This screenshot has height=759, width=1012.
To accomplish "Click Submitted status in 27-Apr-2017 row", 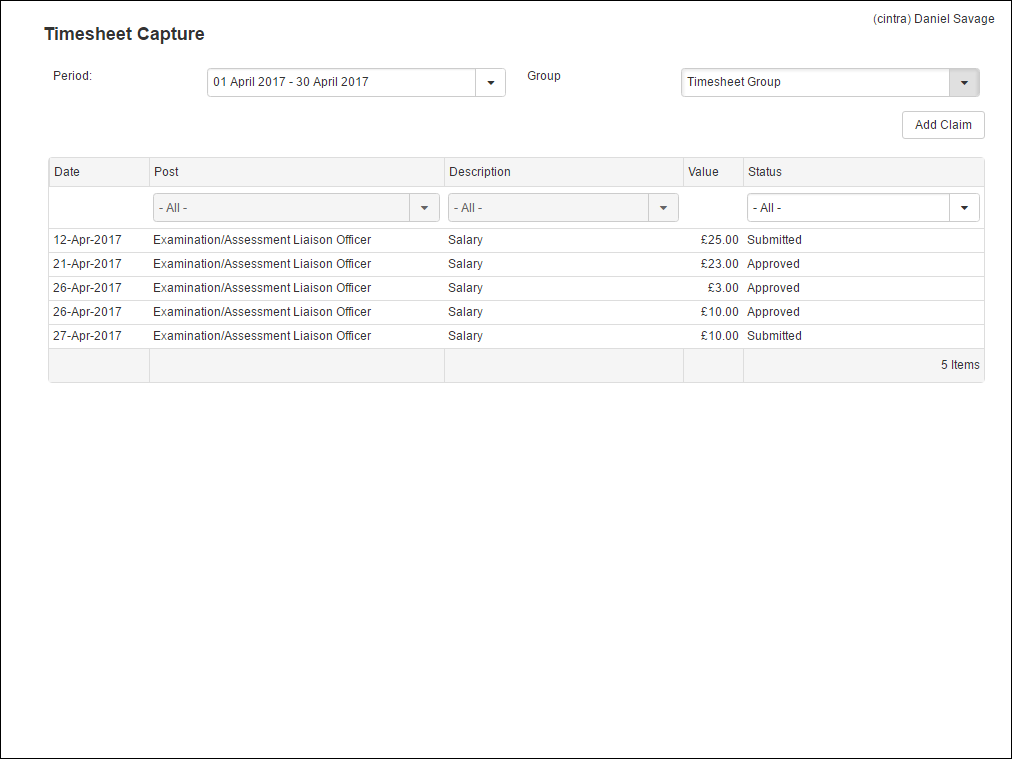I will [774, 336].
